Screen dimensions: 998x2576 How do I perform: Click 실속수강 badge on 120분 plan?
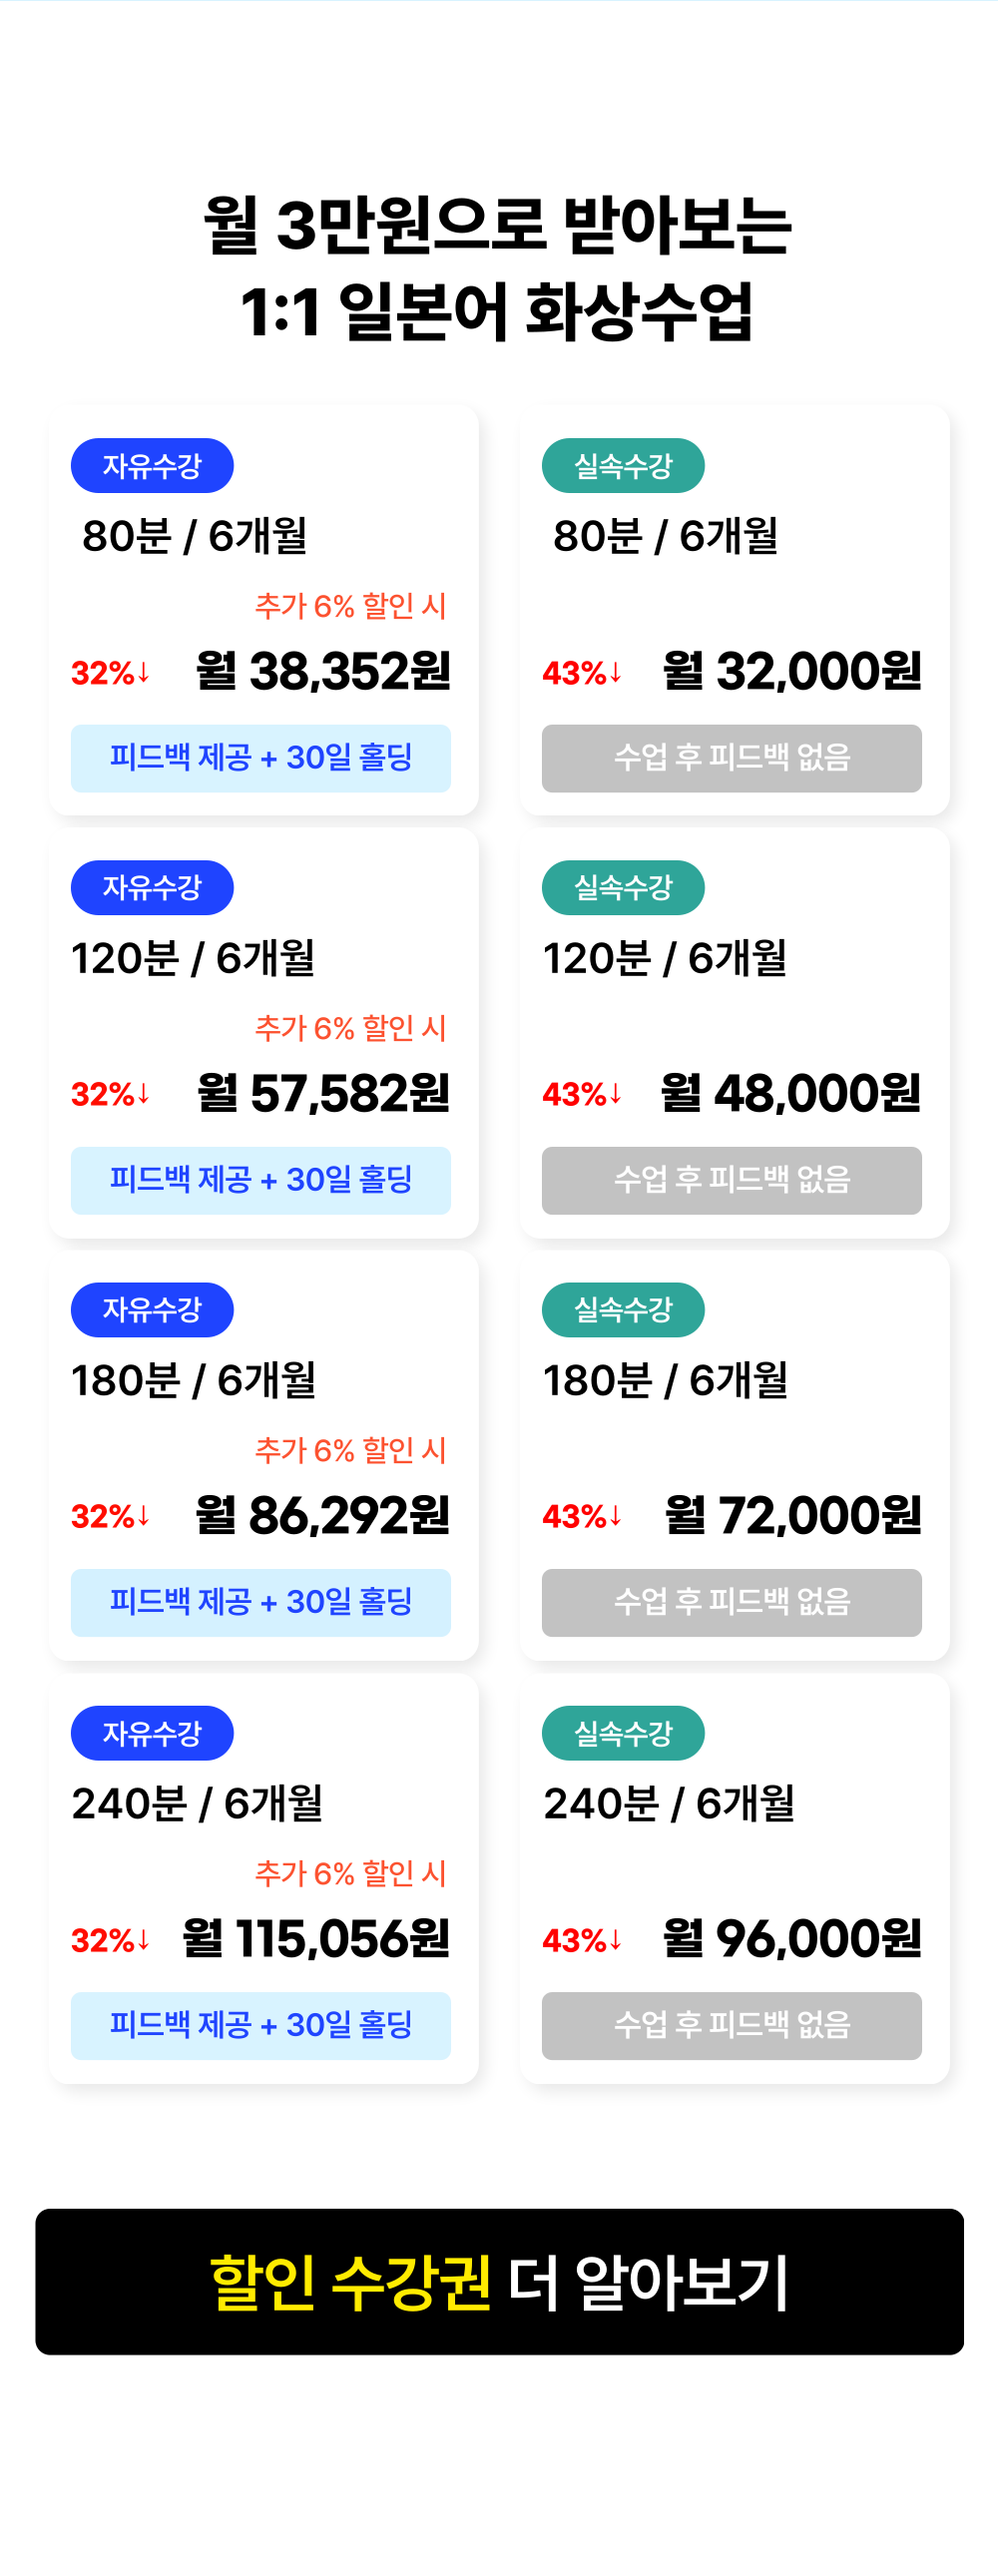623,888
